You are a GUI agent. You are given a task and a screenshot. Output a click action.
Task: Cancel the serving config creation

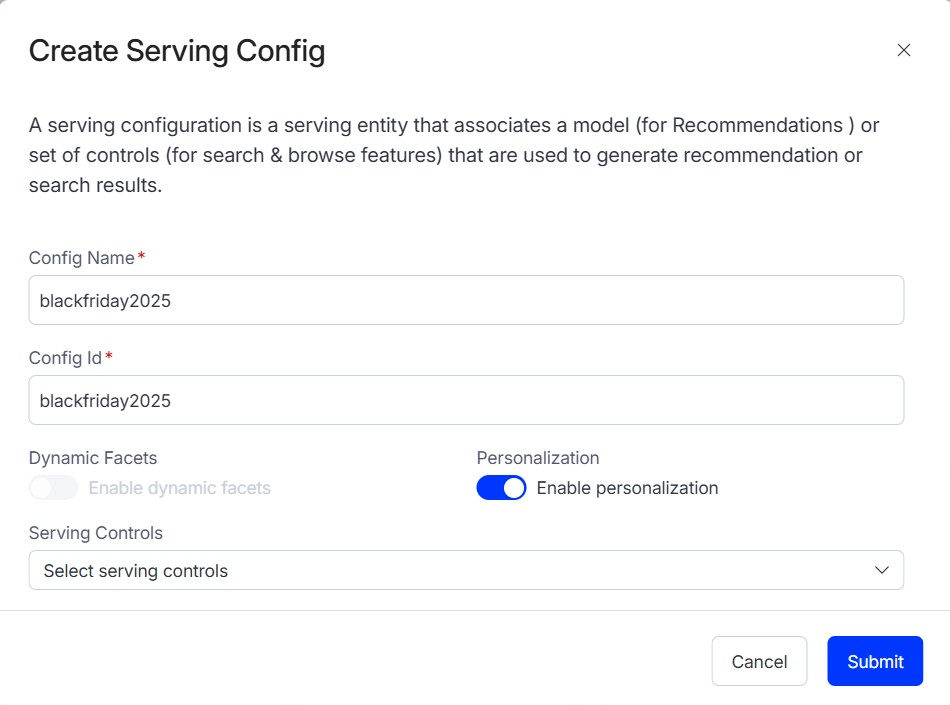pos(759,661)
